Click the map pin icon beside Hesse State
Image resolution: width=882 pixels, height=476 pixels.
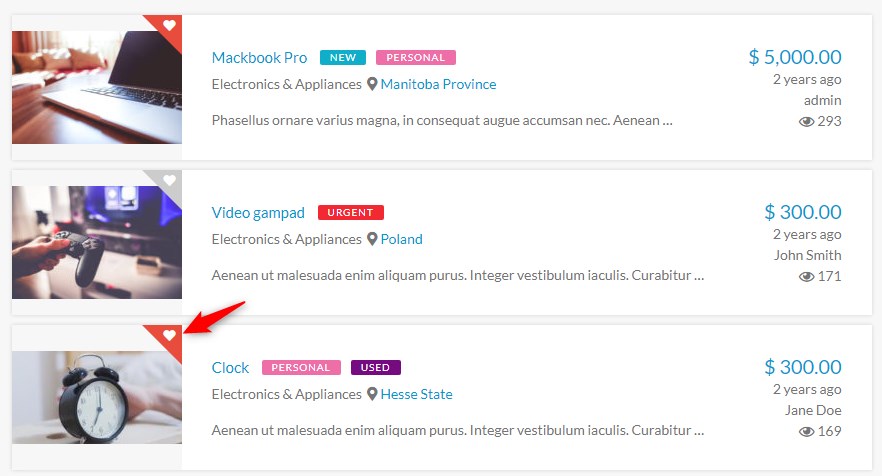(x=372, y=394)
